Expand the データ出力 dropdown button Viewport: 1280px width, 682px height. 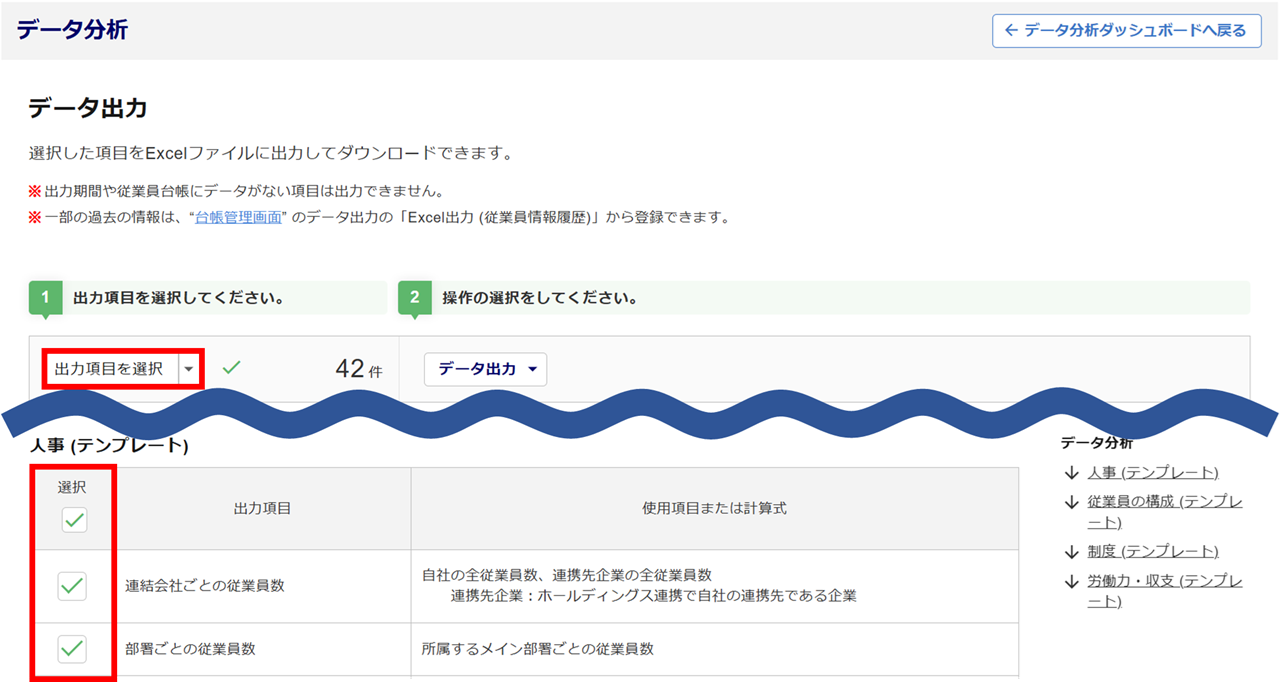click(x=486, y=369)
